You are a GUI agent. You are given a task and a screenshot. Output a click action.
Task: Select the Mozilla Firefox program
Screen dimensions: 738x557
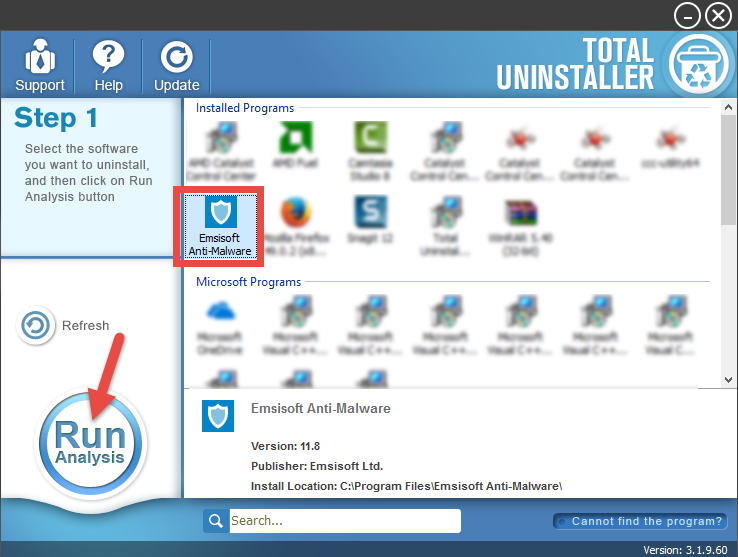(297, 226)
